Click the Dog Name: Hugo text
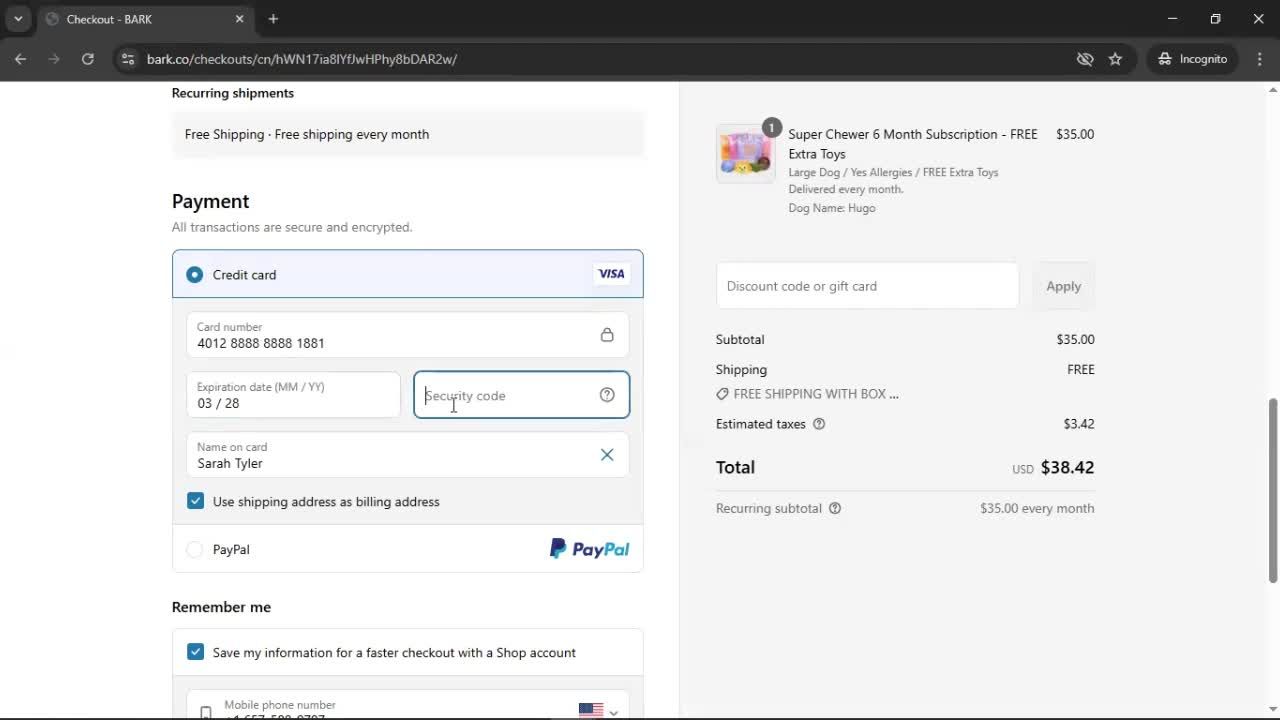This screenshot has width=1280, height=720. coord(832,208)
